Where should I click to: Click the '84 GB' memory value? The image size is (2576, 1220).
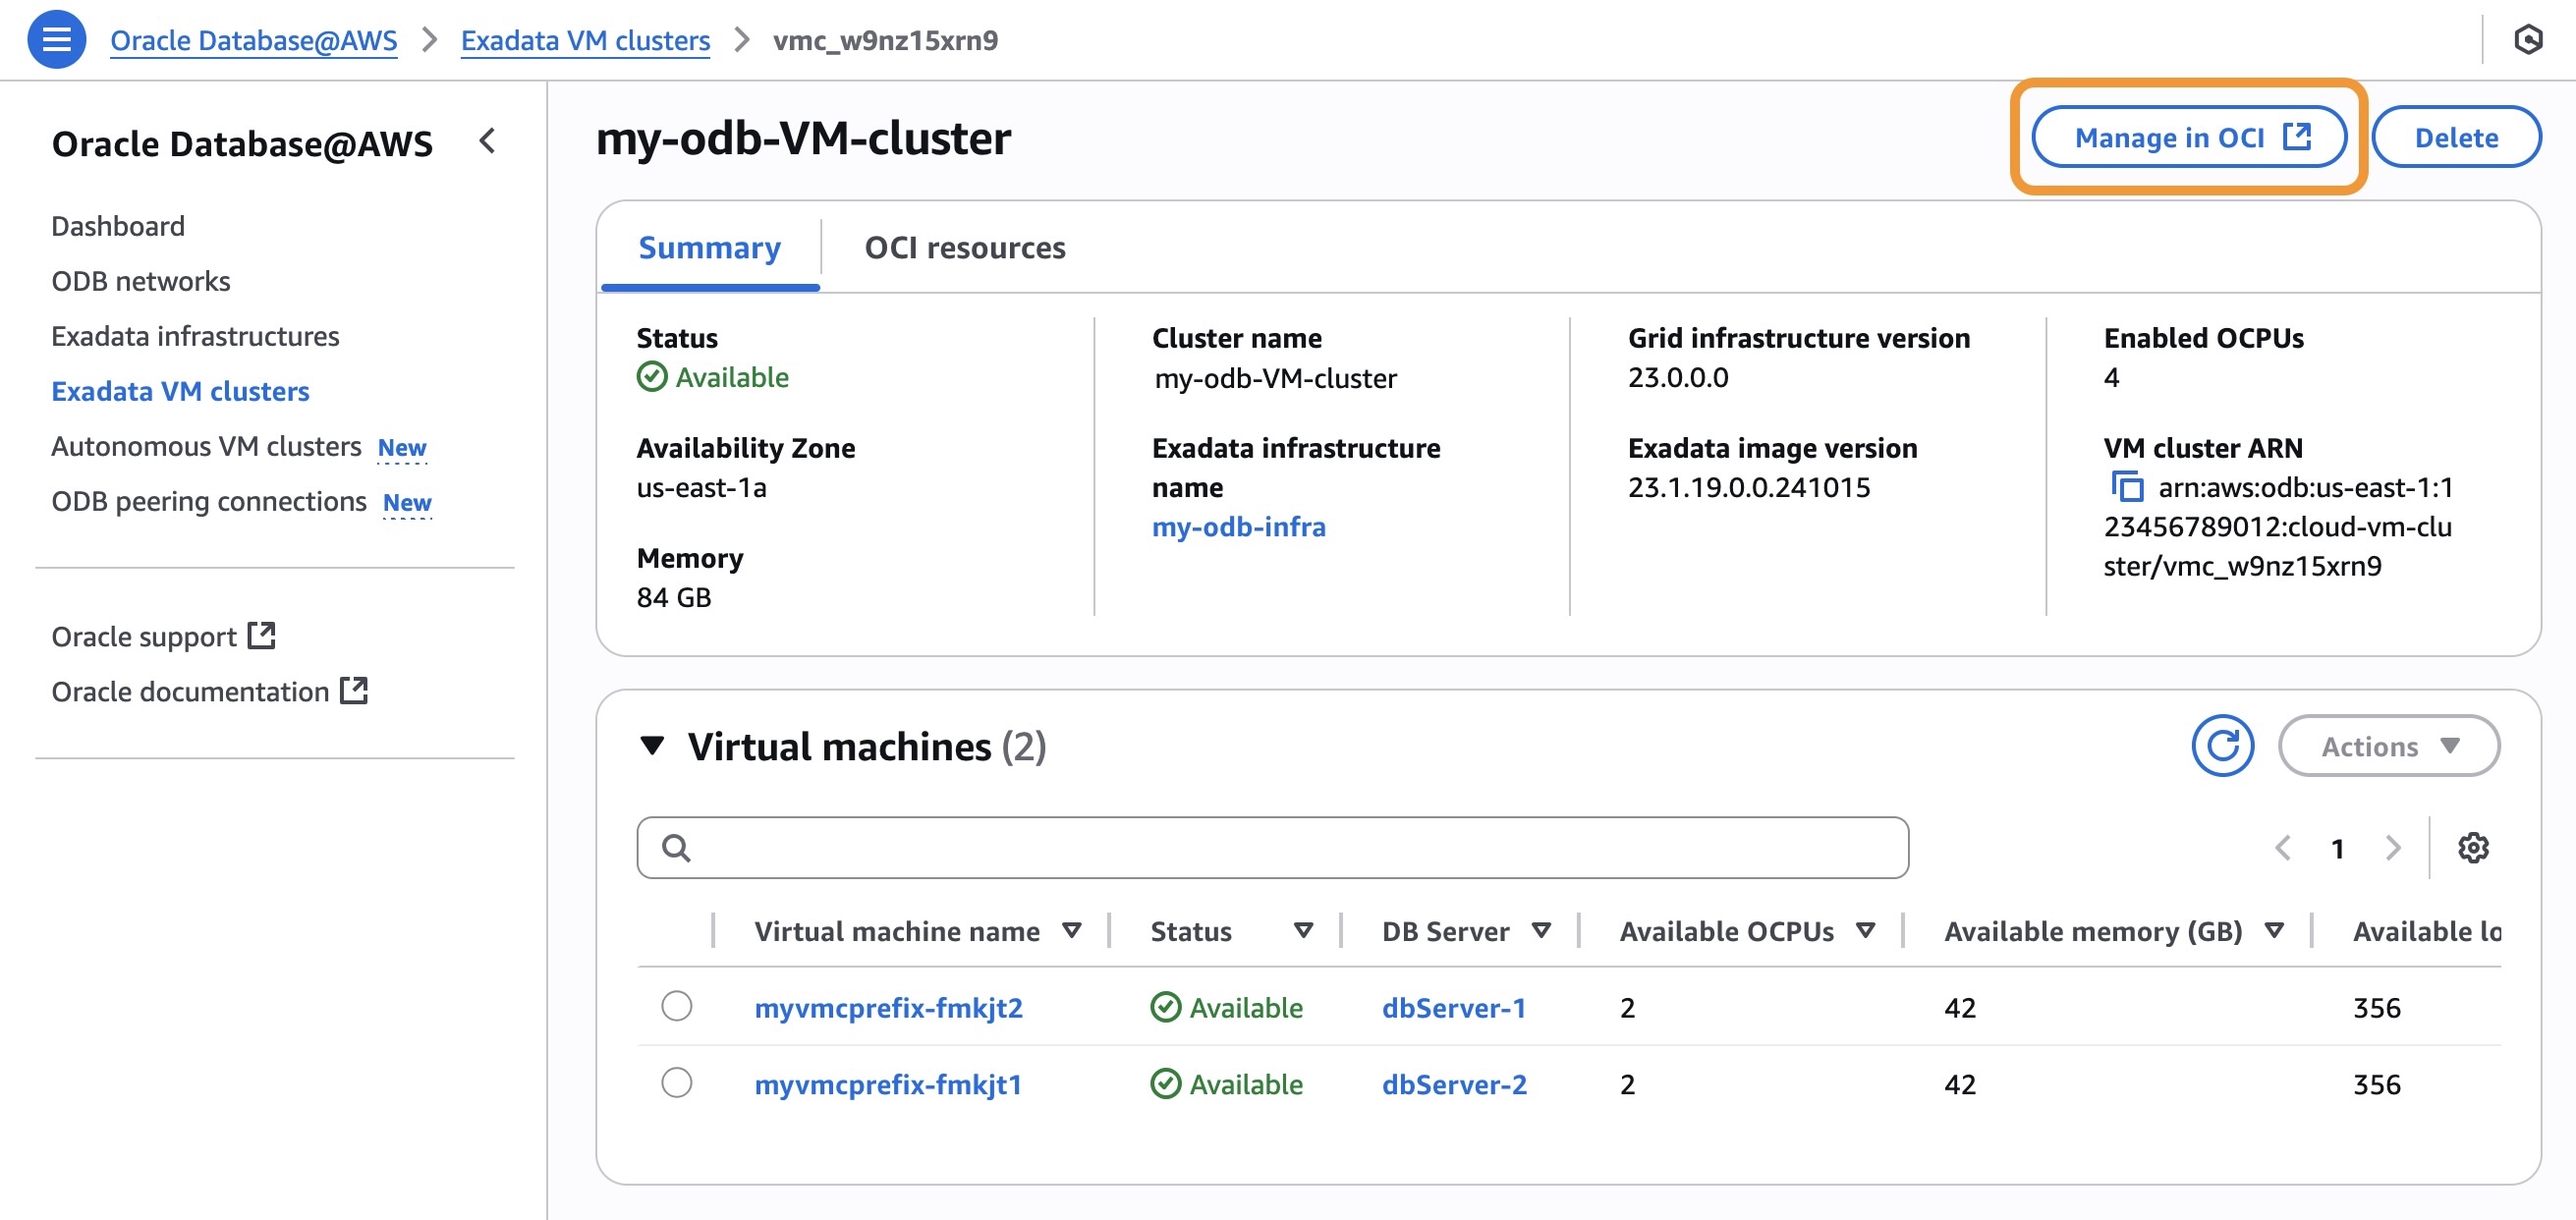pos(674,597)
